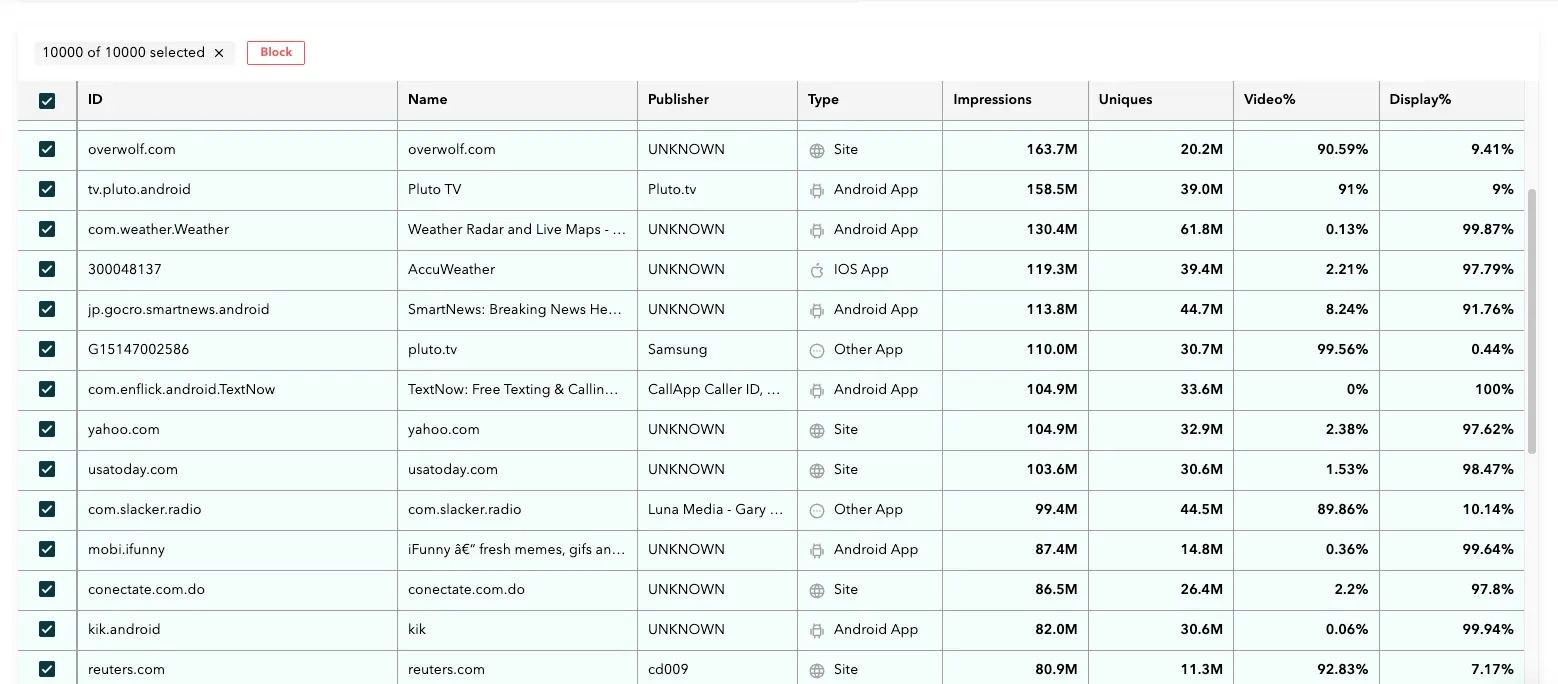
Task: Sort by the Display% column header
Action: [1452, 100]
